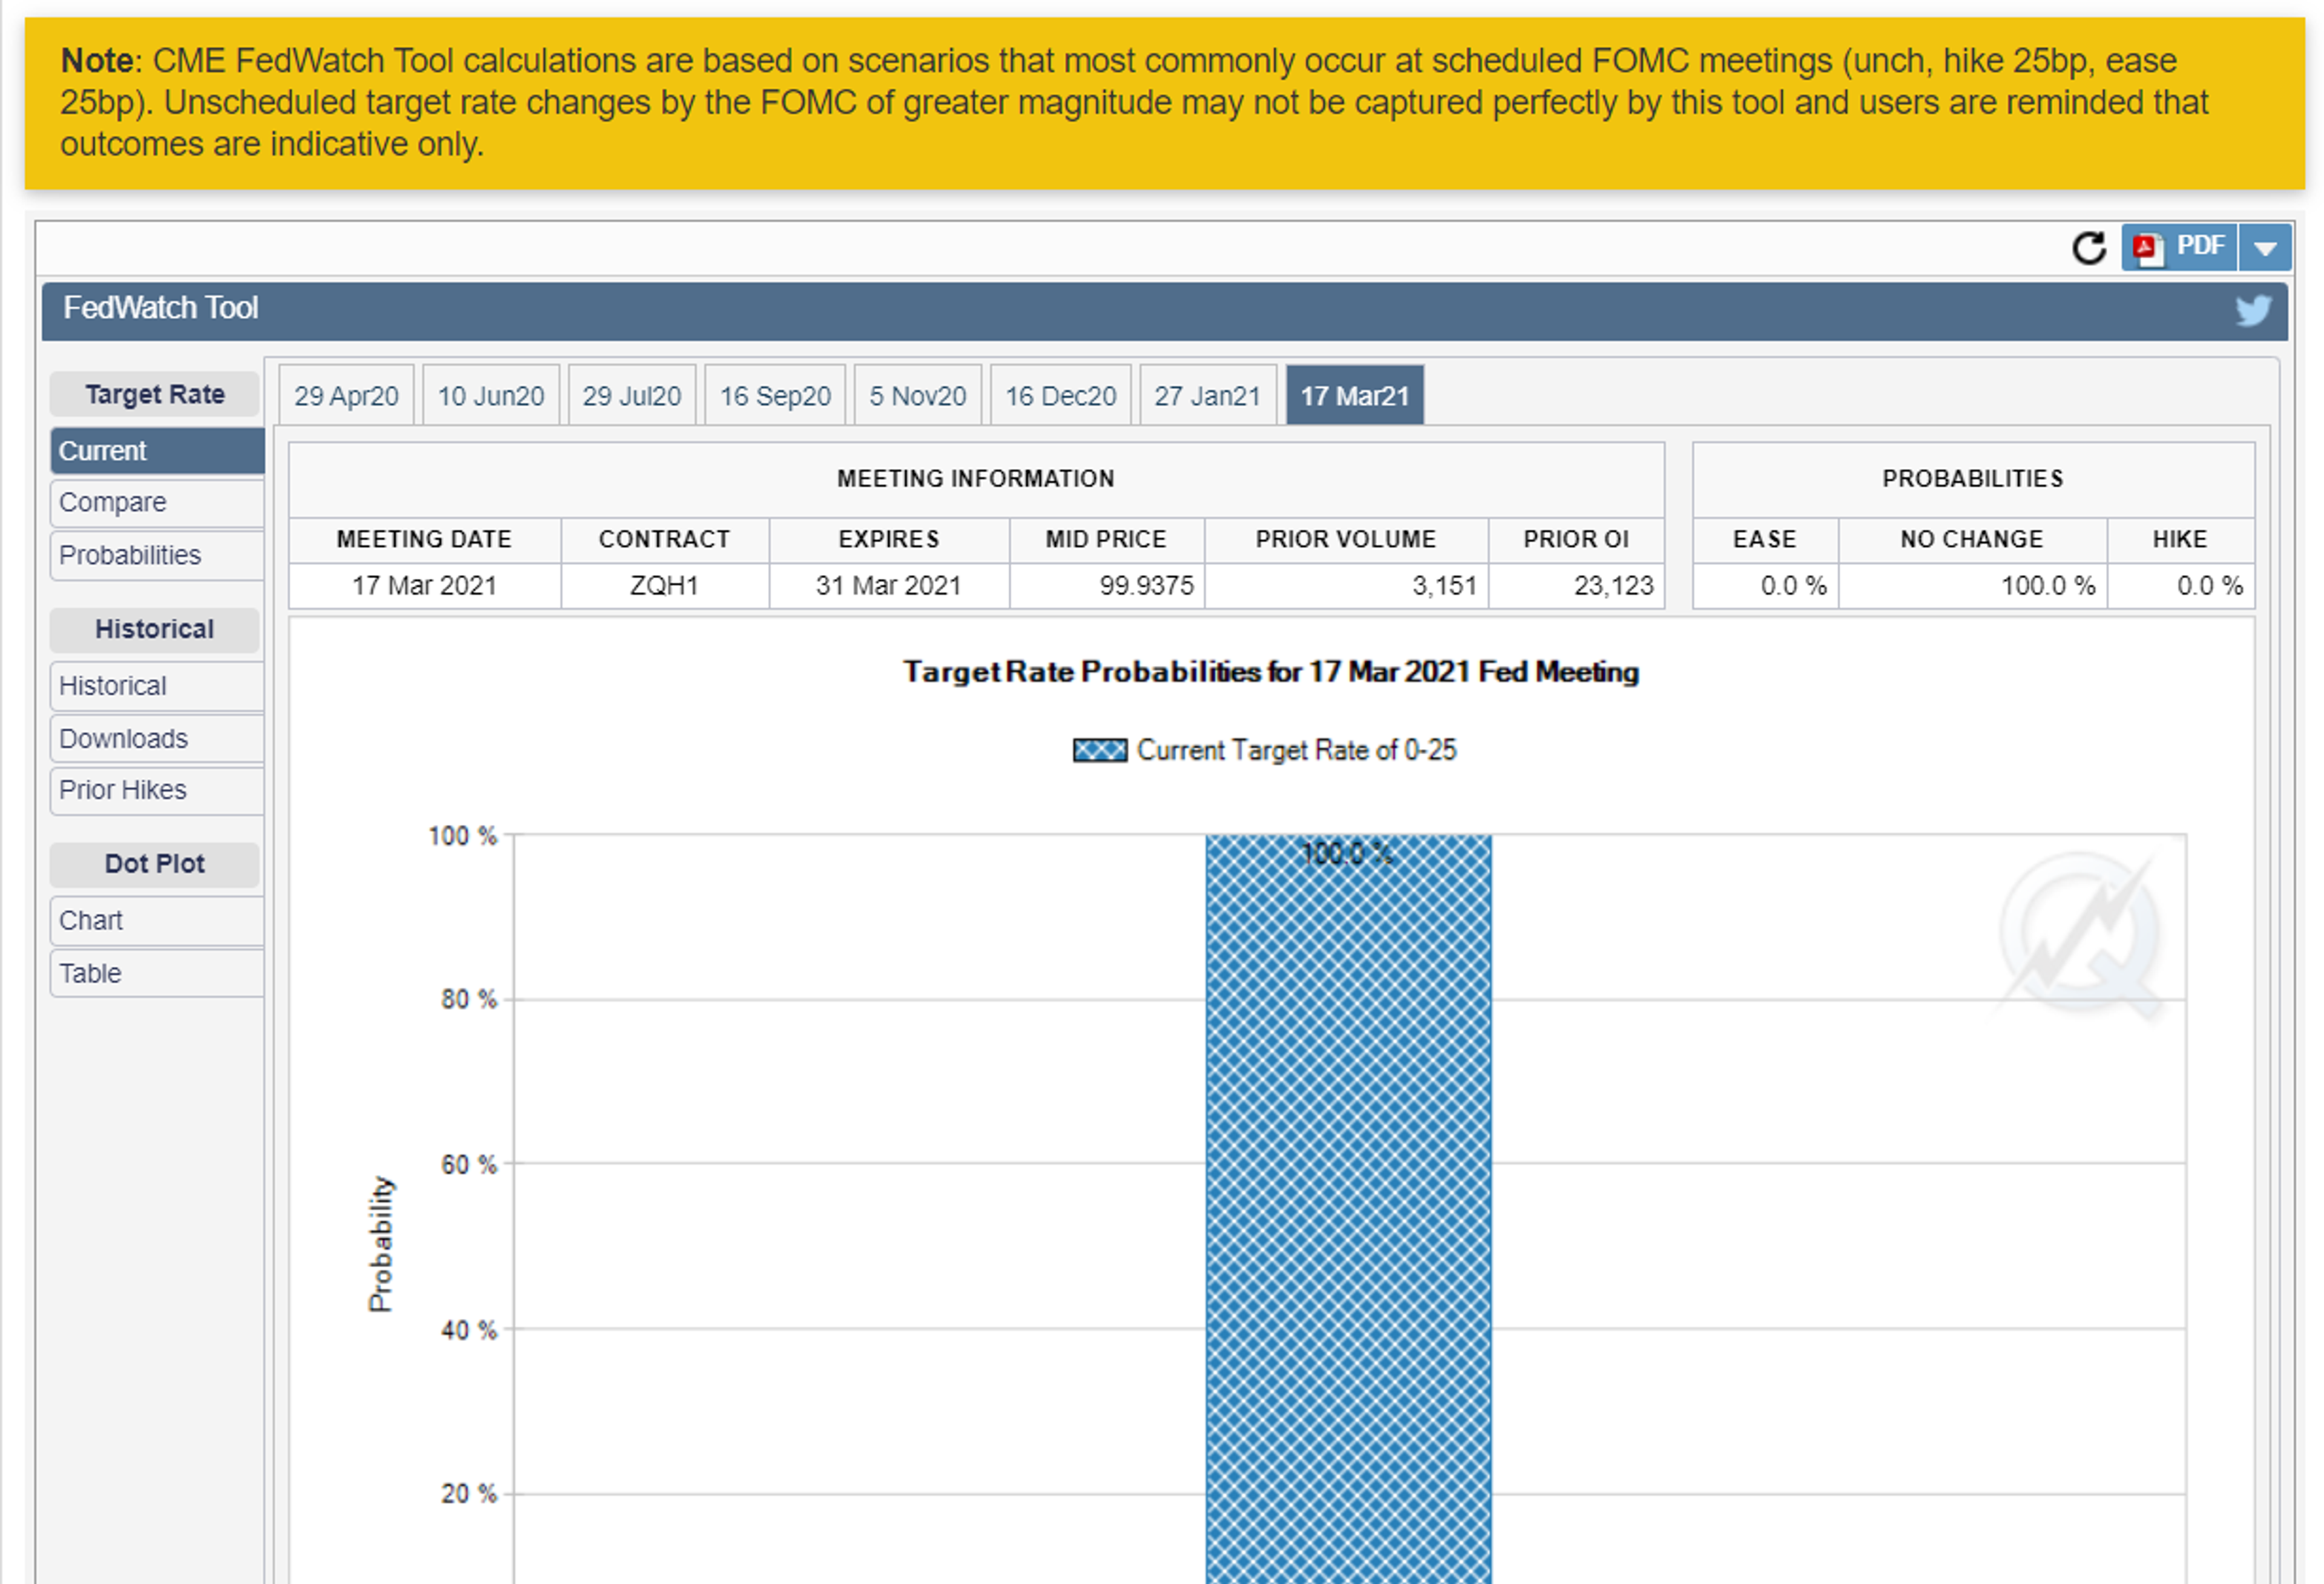Click the Target Rate section header
The image size is (2324, 1584).
coord(155,394)
